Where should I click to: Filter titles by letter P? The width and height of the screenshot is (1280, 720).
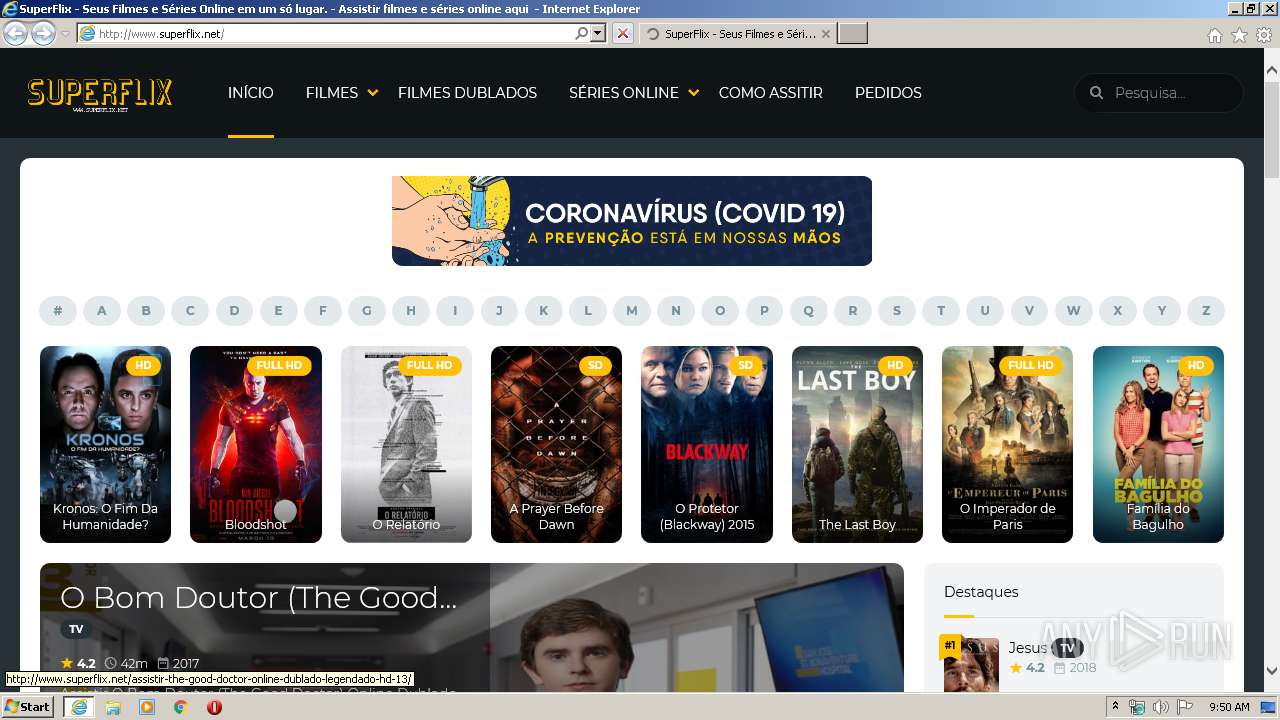(x=764, y=311)
